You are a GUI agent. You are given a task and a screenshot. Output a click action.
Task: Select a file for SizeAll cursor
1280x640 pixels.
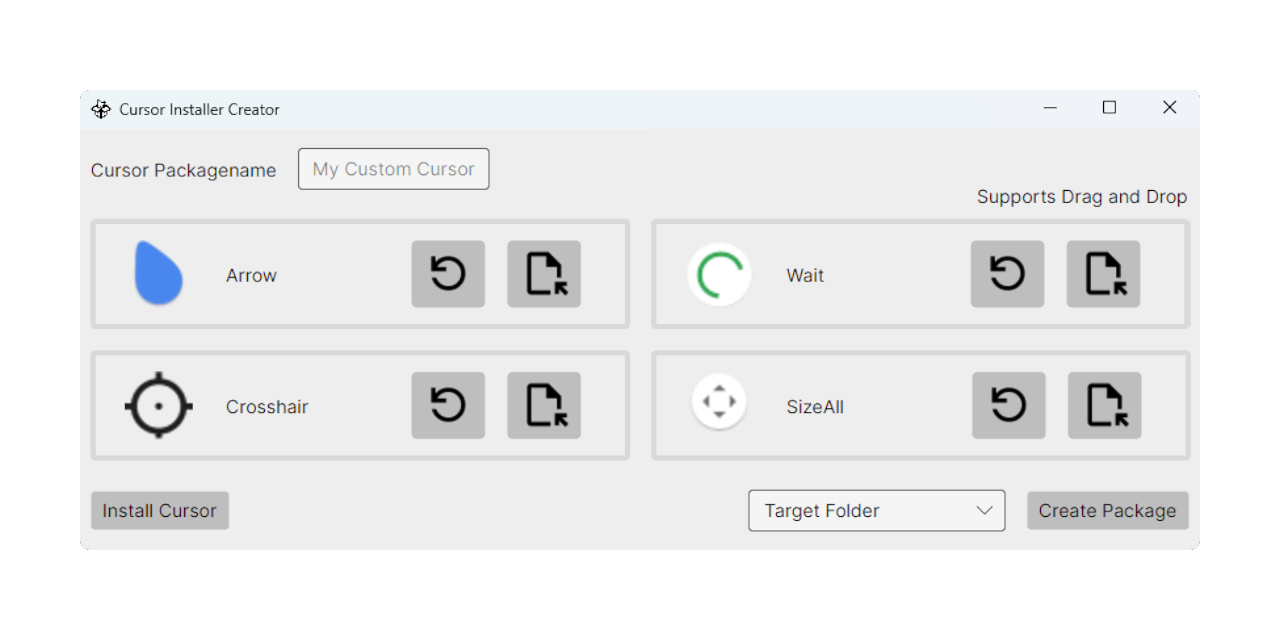[x=1104, y=405]
